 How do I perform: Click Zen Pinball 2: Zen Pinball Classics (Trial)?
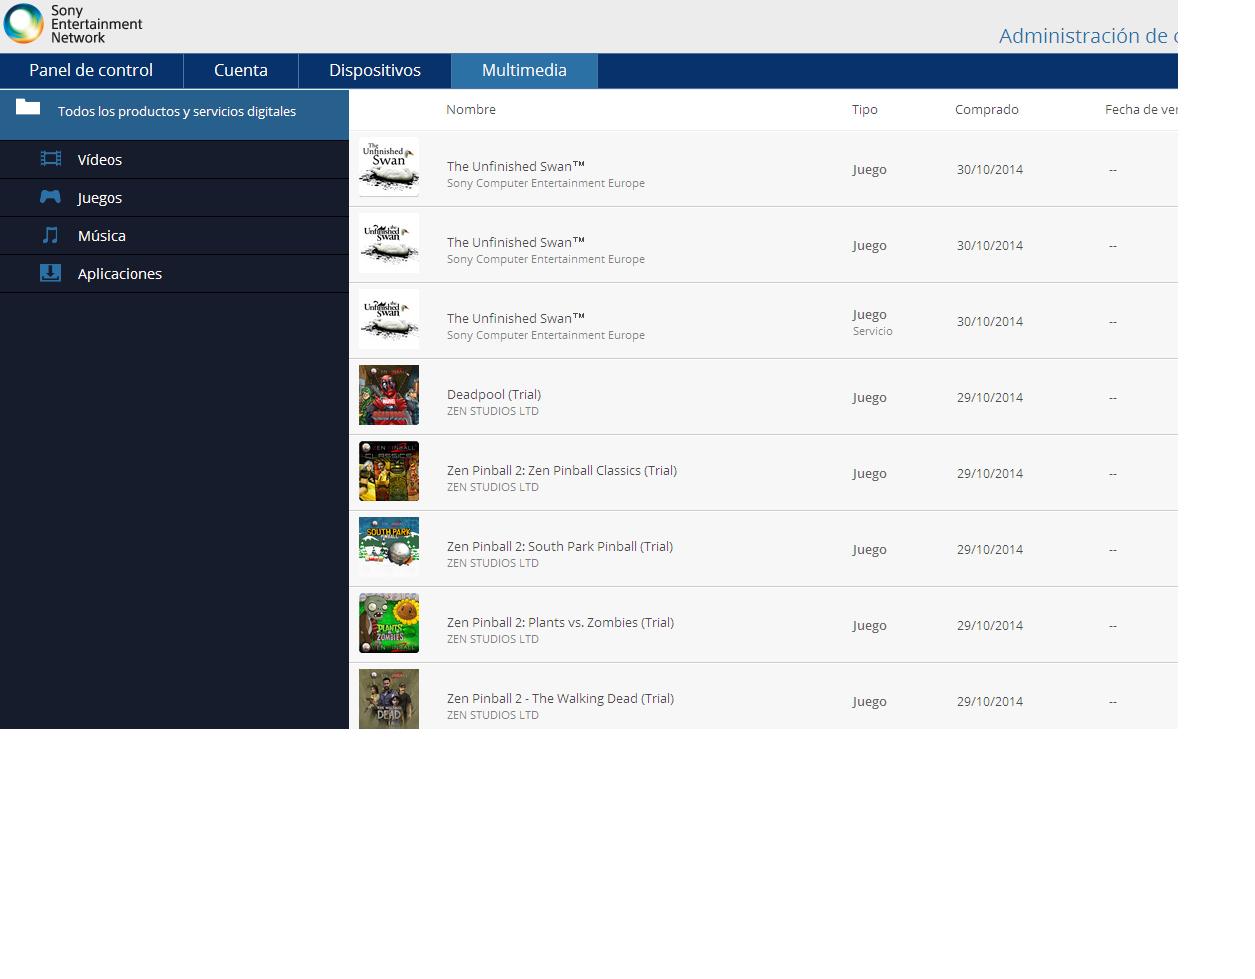(x=562, y=470)
